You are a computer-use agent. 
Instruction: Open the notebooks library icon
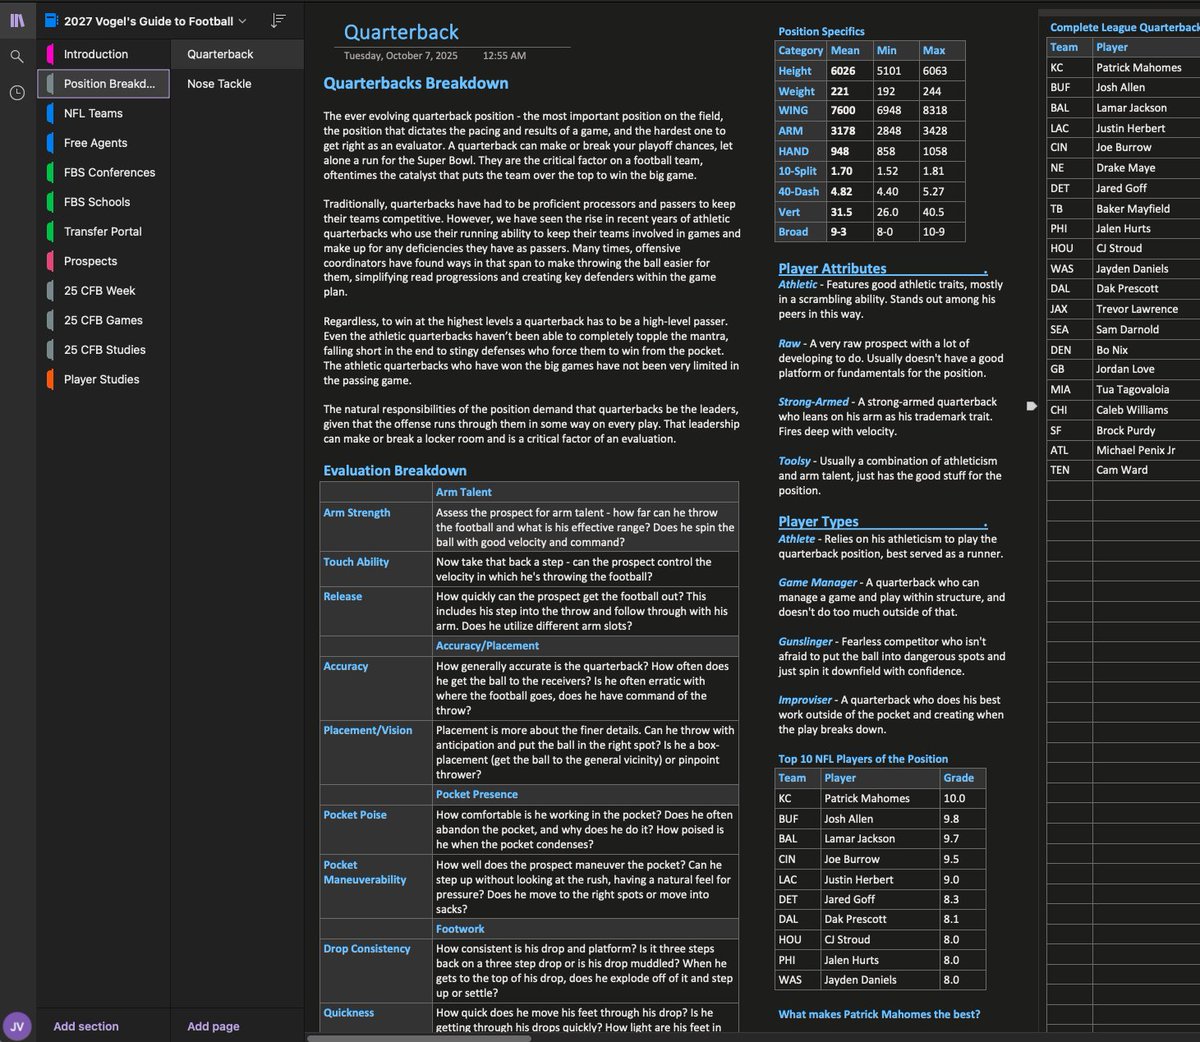[17, 20]
